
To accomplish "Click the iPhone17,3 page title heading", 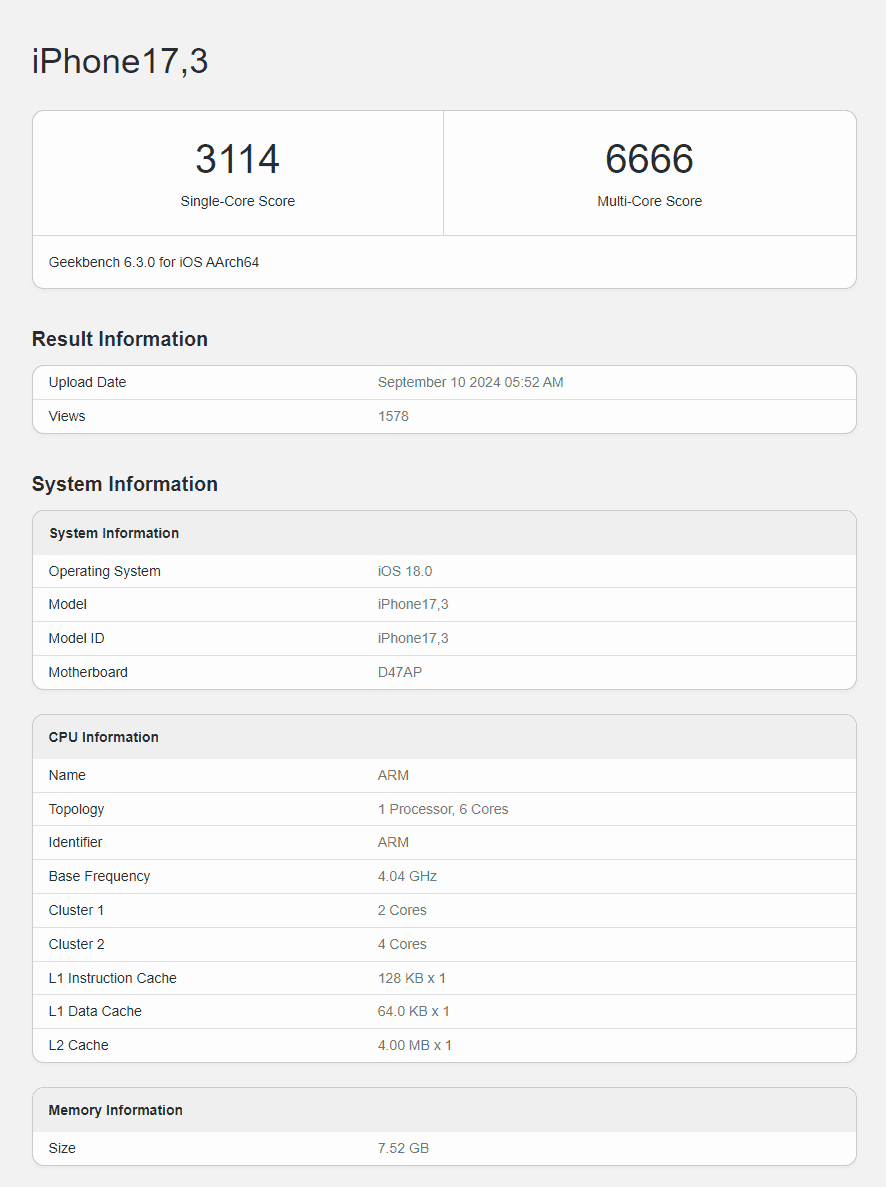I will click(120, 61).
